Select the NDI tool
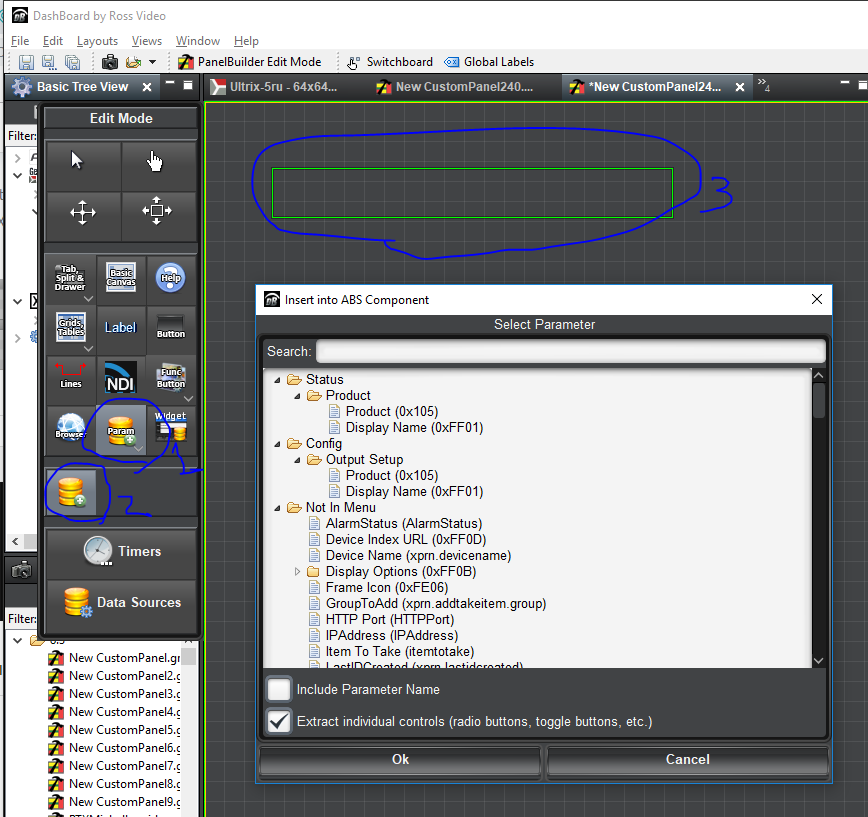This screenshot has height=817, width=868. [x=121, y=378]
